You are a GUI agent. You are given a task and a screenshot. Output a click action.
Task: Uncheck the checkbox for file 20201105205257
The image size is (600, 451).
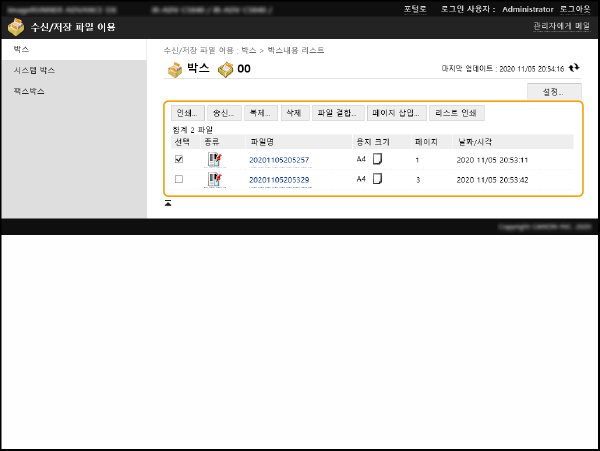point(179,160)
